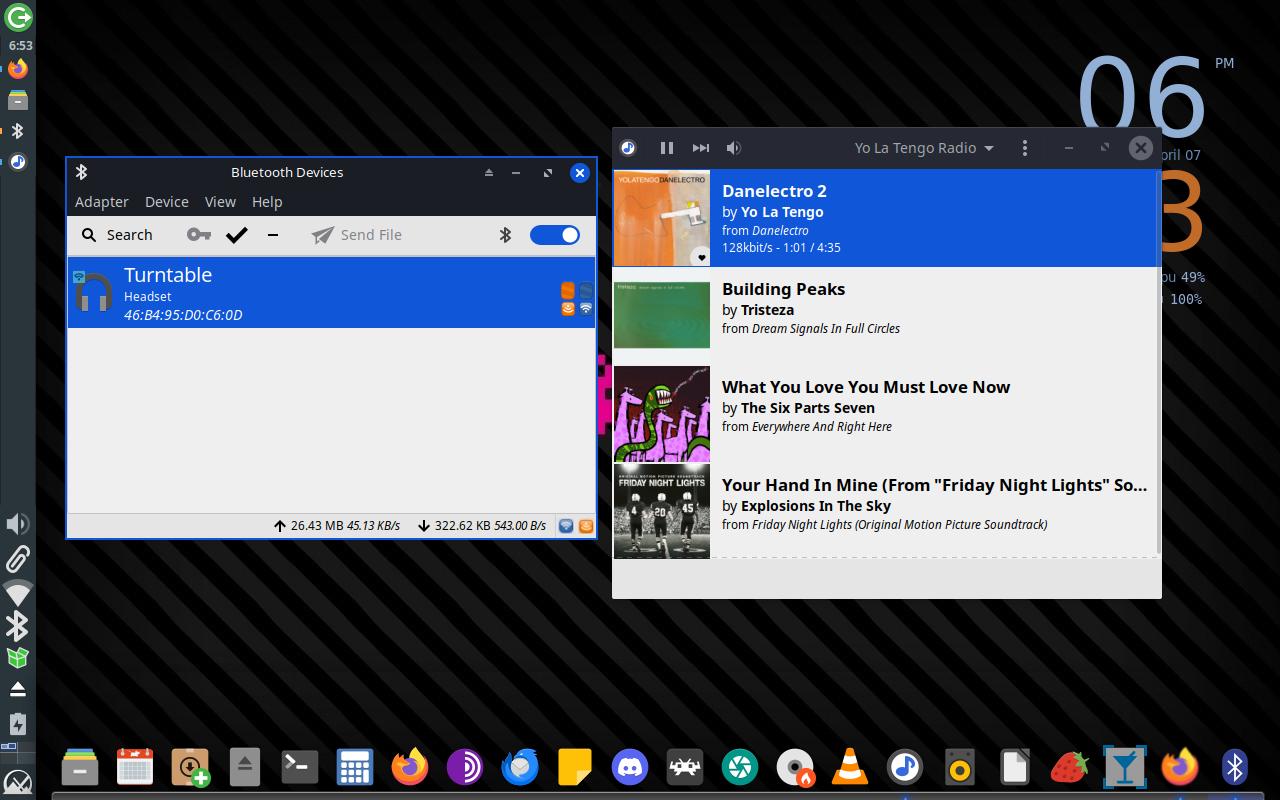Click the keep-above arrow in Bluetooth titlebar

coord(489,172)
